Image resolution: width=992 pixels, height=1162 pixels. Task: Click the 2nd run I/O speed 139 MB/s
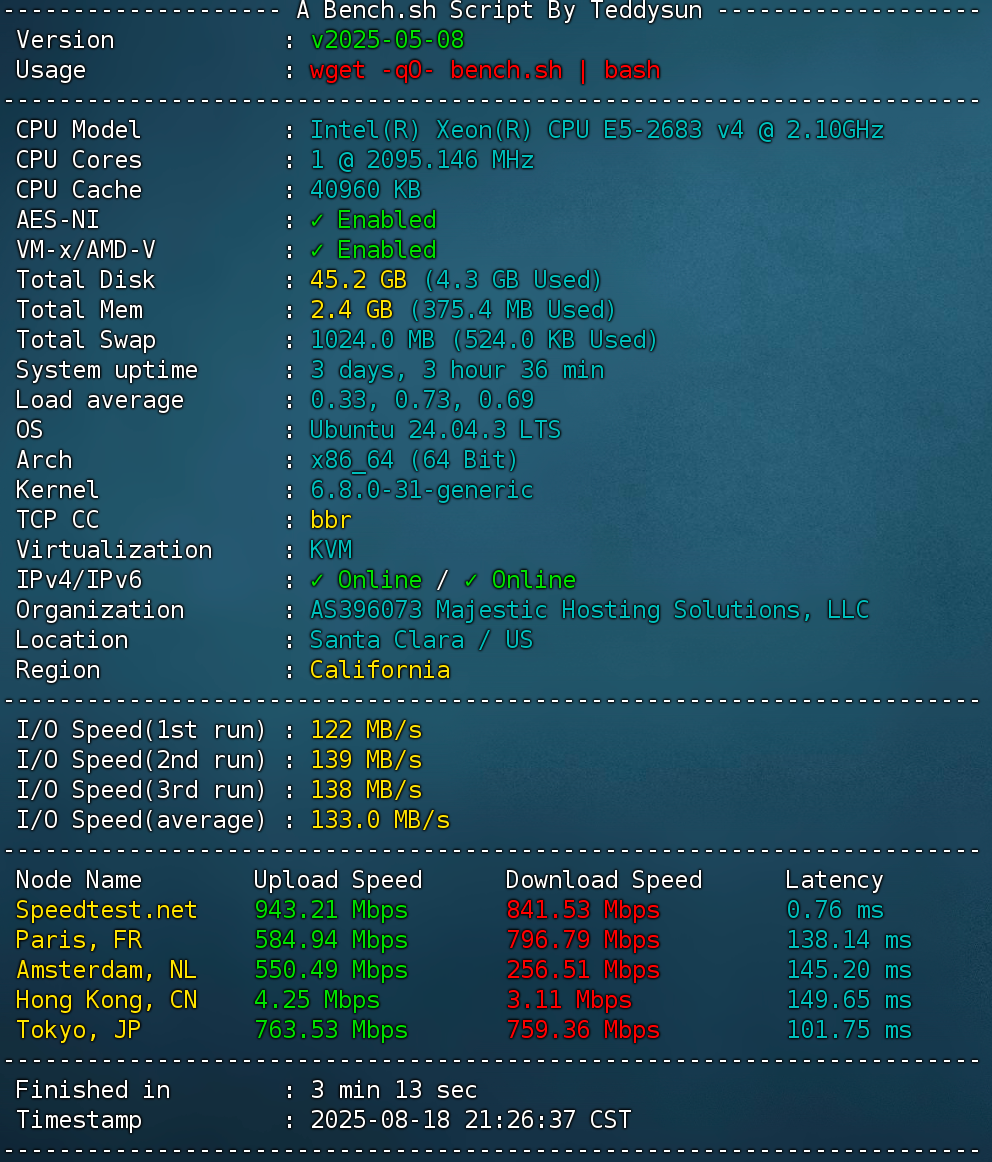366,760
